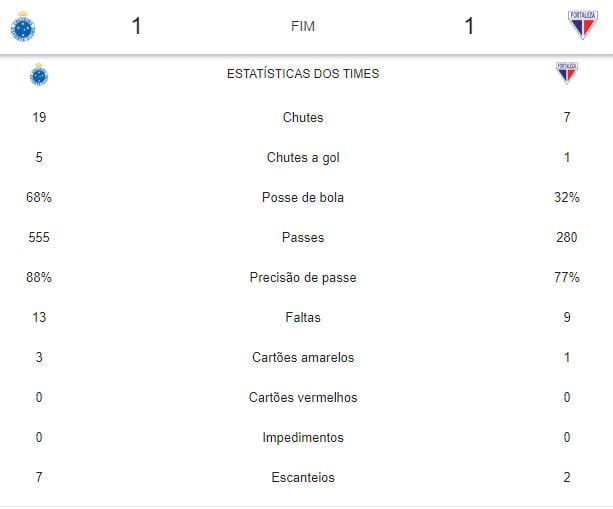613x509 pixels.
Task: Select the Precisão de passe label
Action: (x=303, y=277)
